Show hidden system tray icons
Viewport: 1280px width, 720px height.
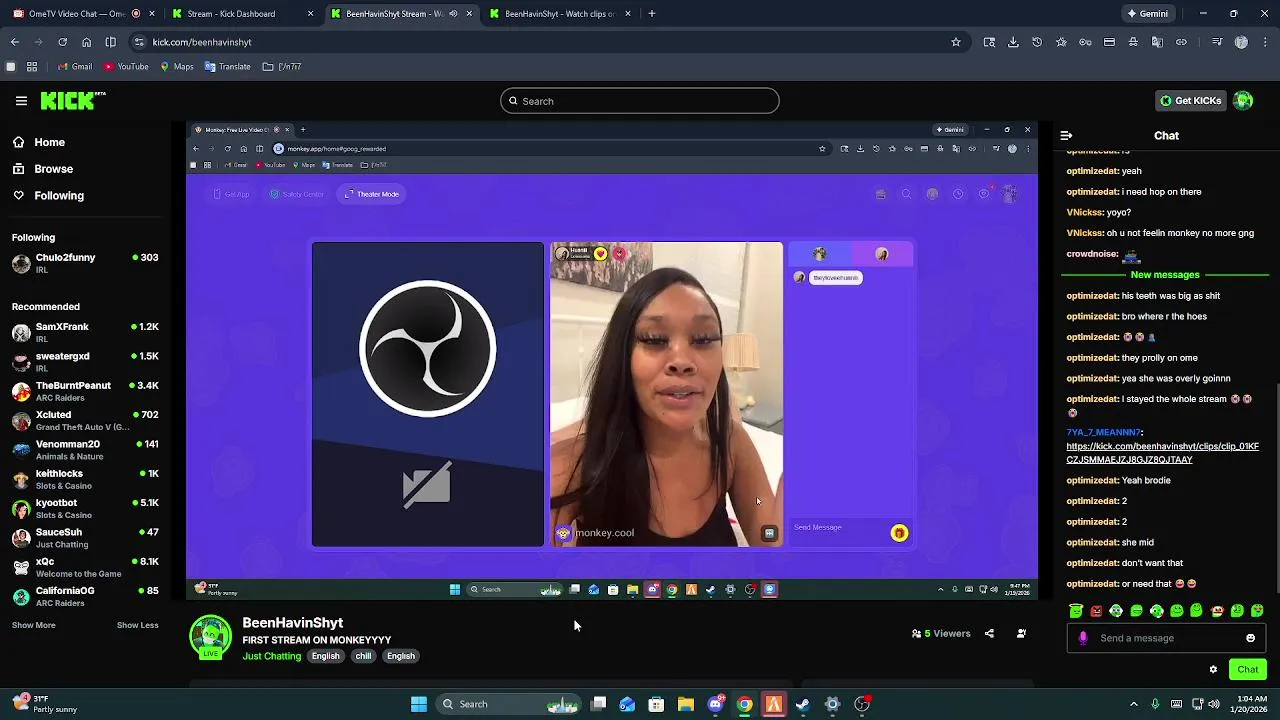click(x=1133, y=704)
